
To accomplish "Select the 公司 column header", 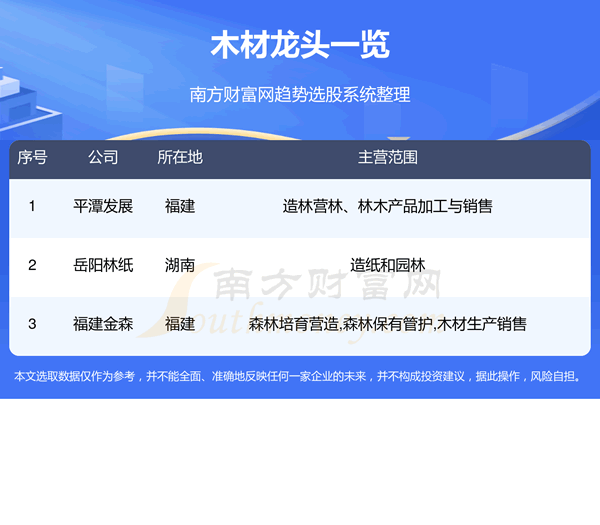I will pyautogui.click(x=103, y=158).
